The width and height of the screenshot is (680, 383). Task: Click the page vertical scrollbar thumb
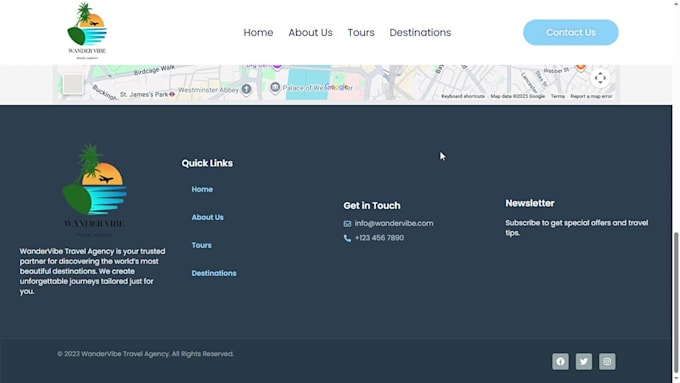pyautogui.click(x=676, y=302)
